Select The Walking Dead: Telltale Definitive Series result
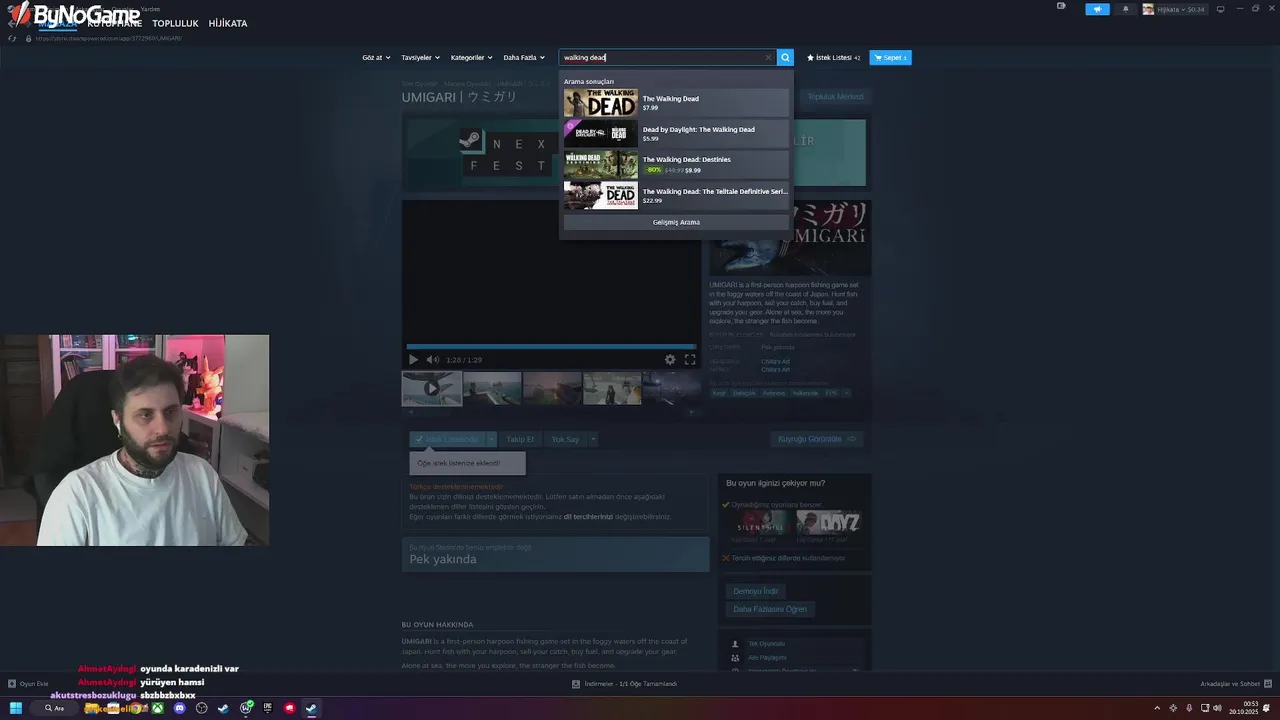Screen dimensions: 1280x720 pos(676,195)
